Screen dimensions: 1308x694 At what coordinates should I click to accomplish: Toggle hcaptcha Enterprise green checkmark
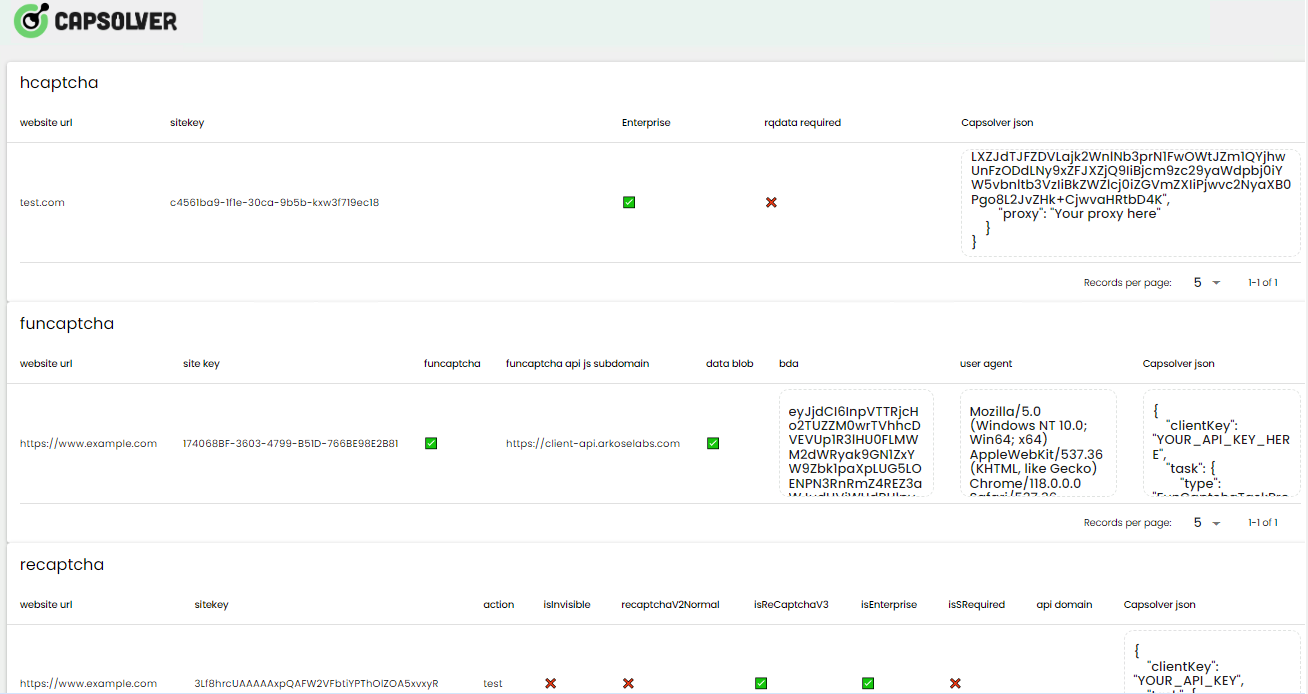[629, 203]
